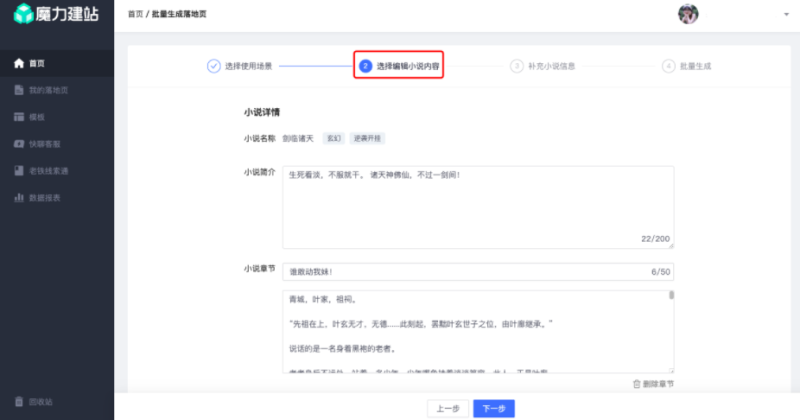Click the document icon beside 我的落地页

(19, 90)
